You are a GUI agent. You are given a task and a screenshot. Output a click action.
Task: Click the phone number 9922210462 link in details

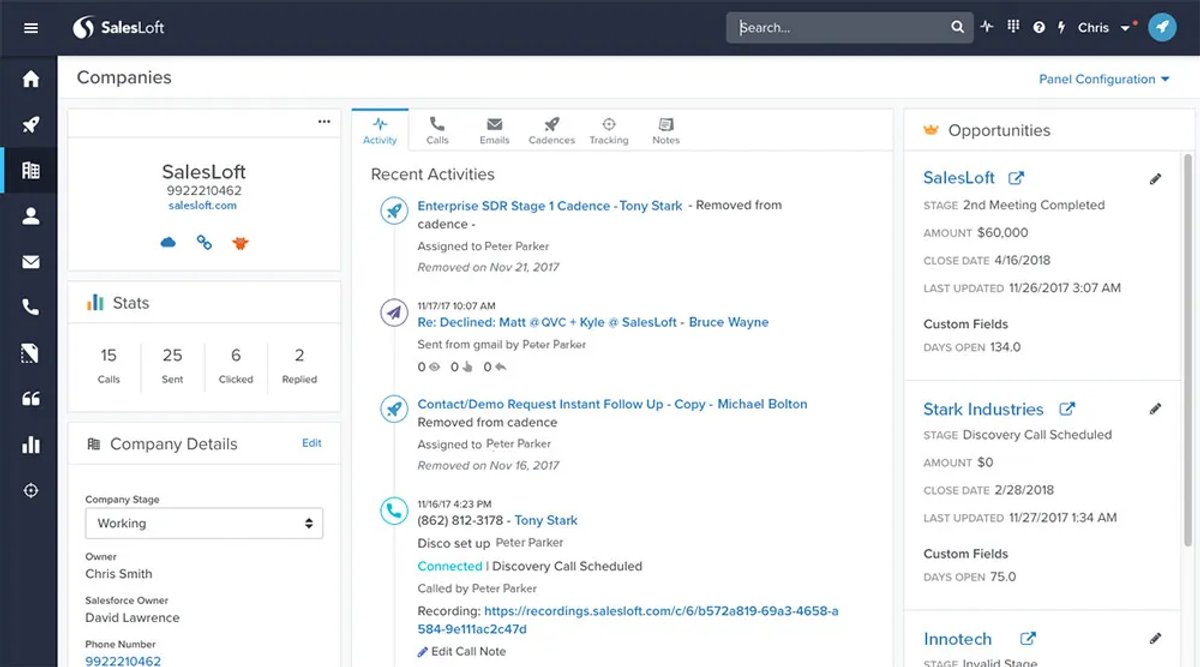coord(123,661)
